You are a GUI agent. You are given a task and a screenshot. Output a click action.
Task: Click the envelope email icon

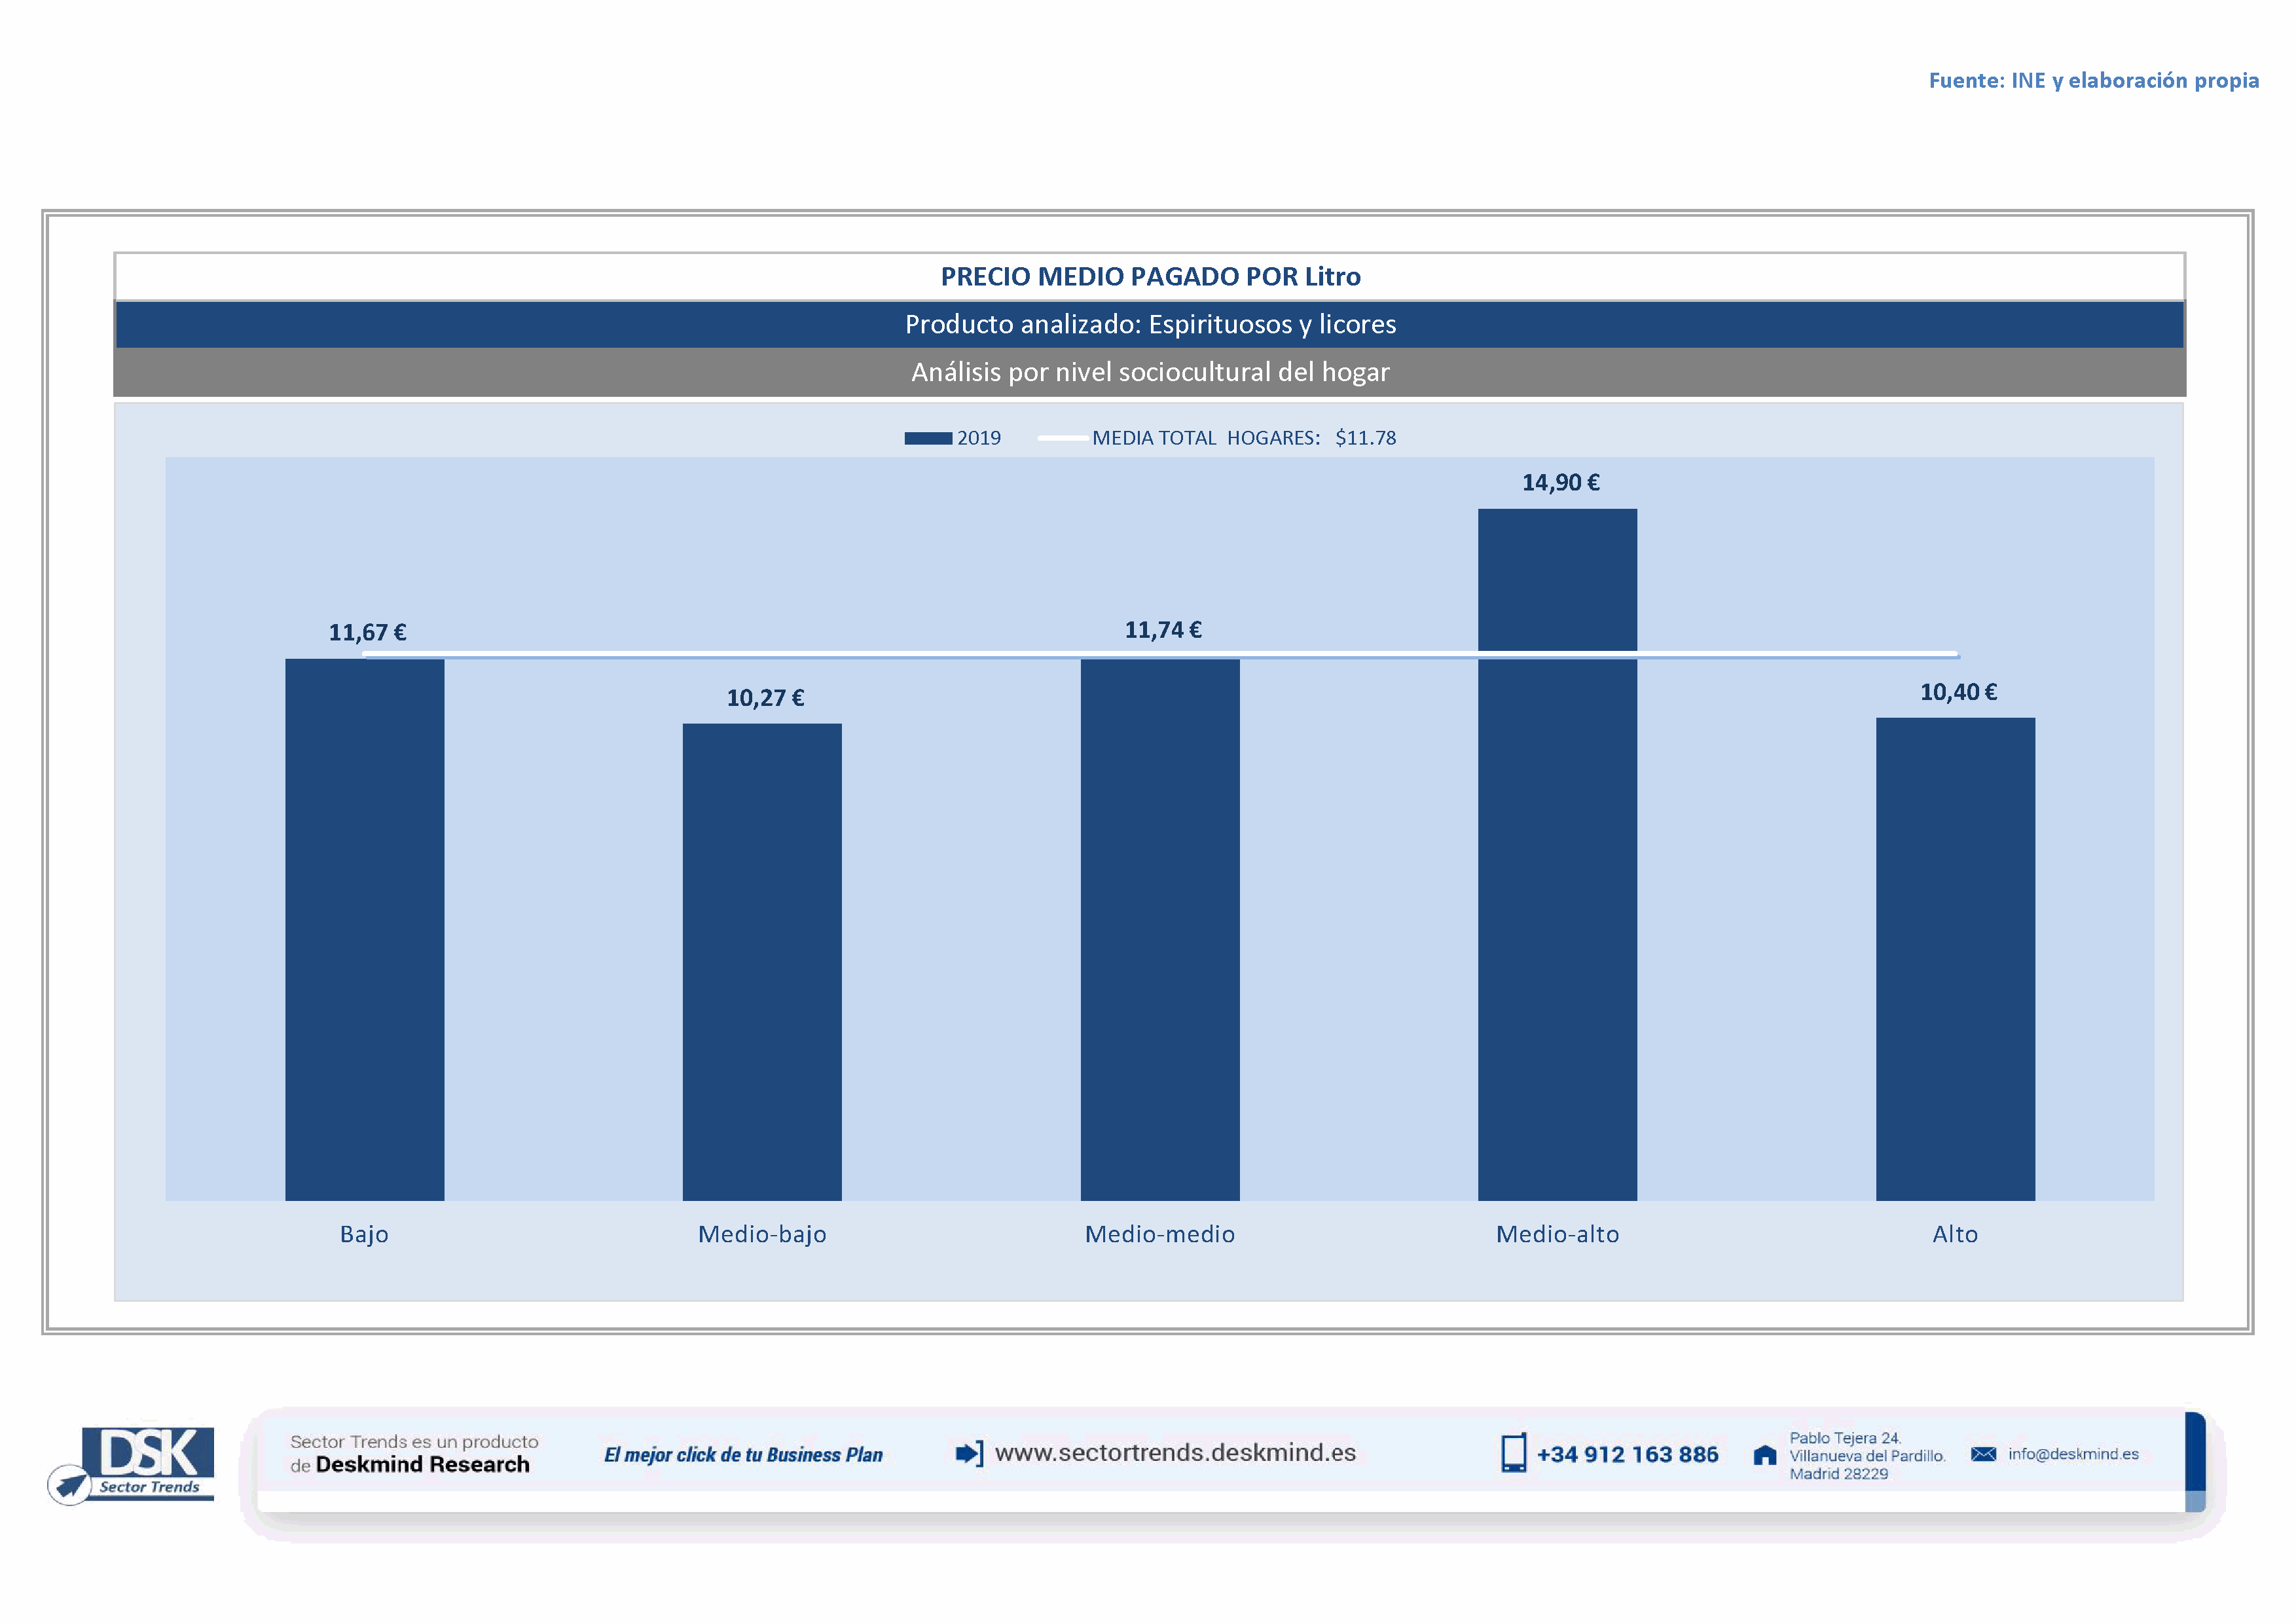1983,1454
